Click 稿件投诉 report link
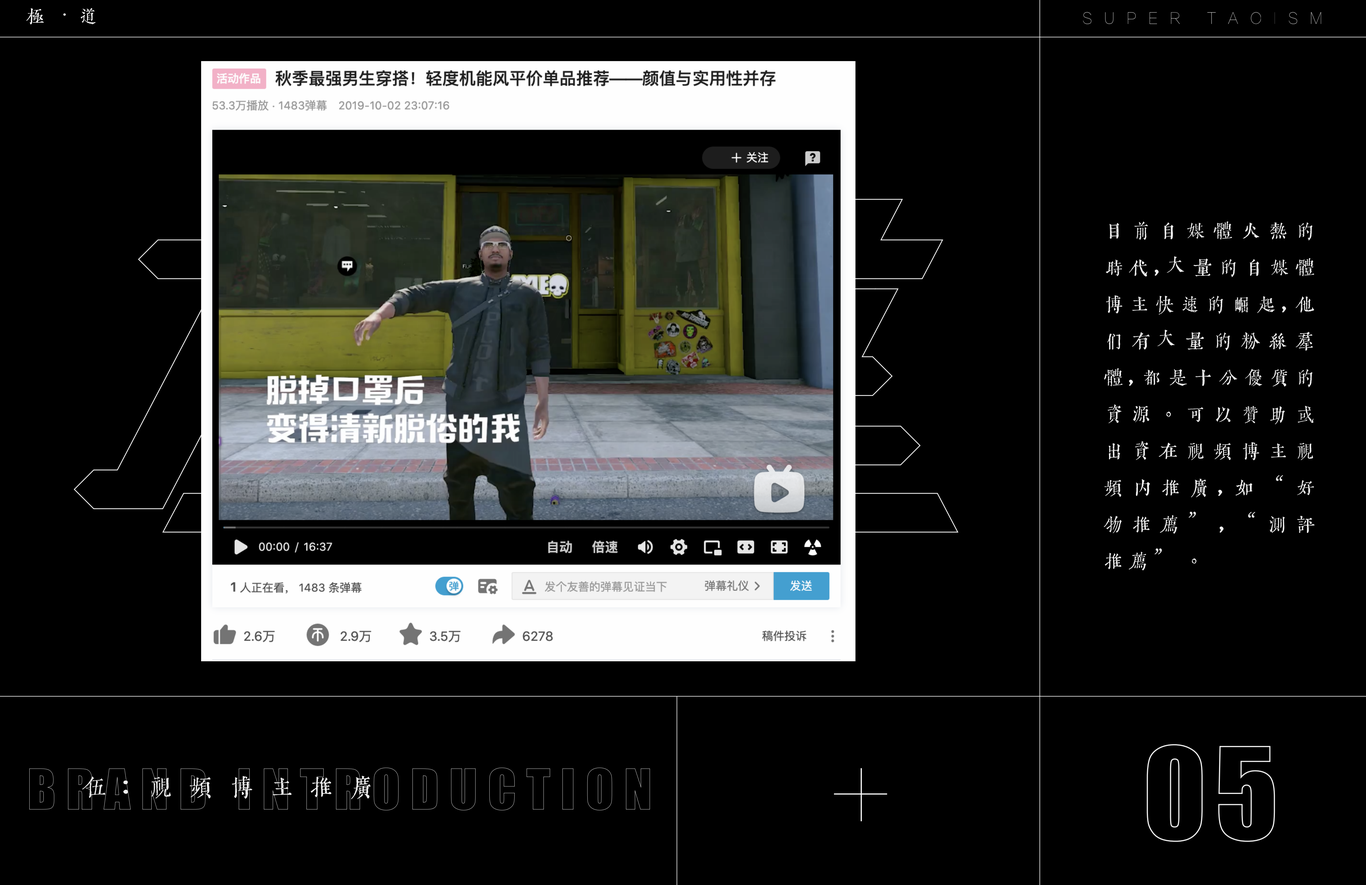Screen dimensions: 1366x885 click(784, 636)
